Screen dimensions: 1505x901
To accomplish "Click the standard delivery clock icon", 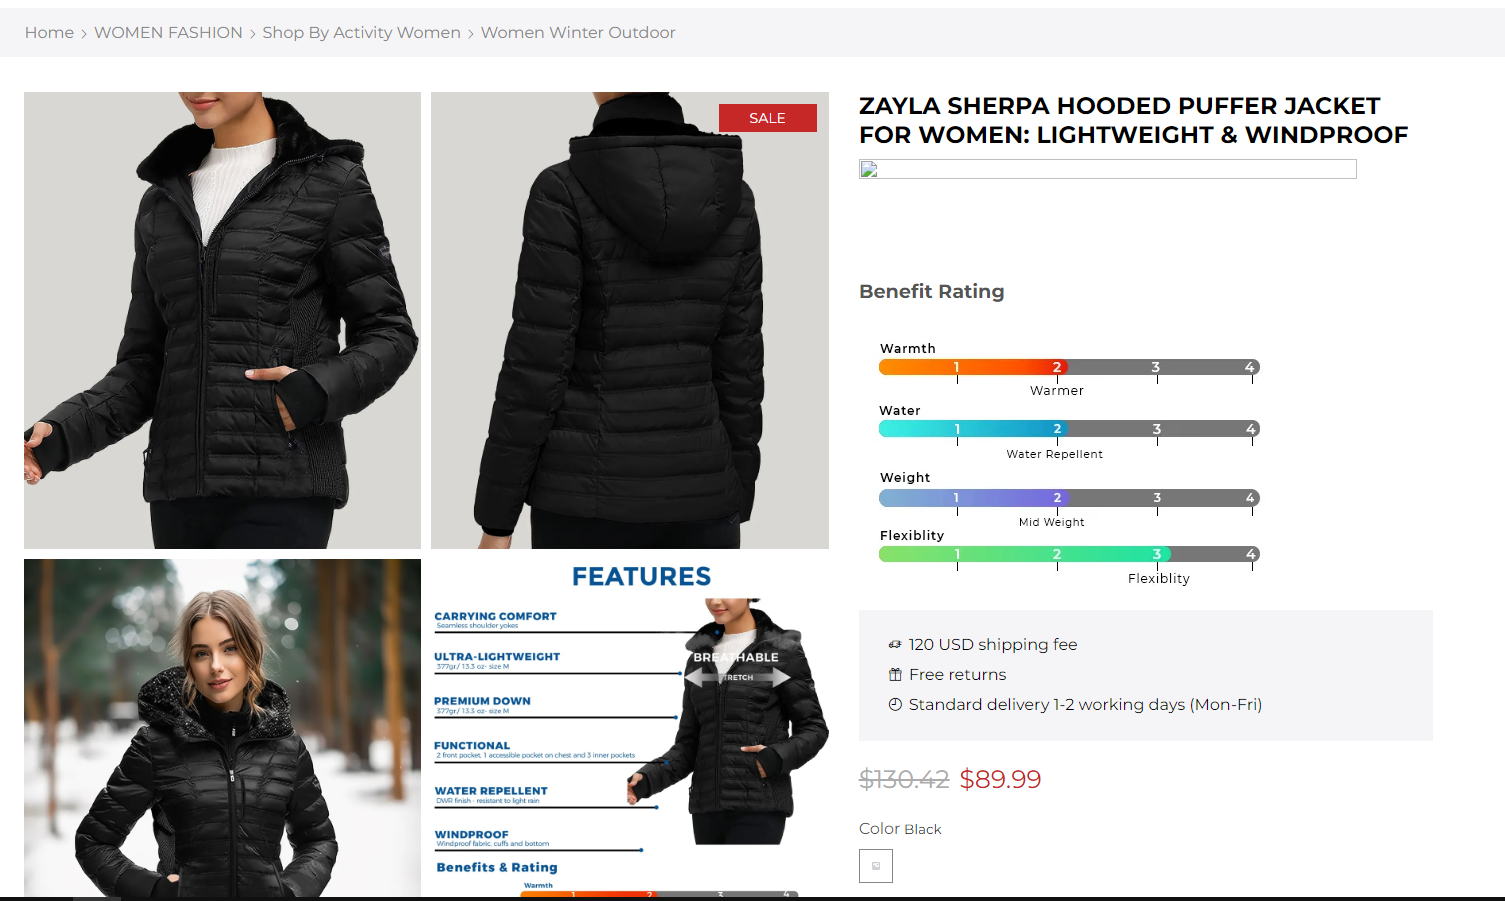I will [895, 705].
